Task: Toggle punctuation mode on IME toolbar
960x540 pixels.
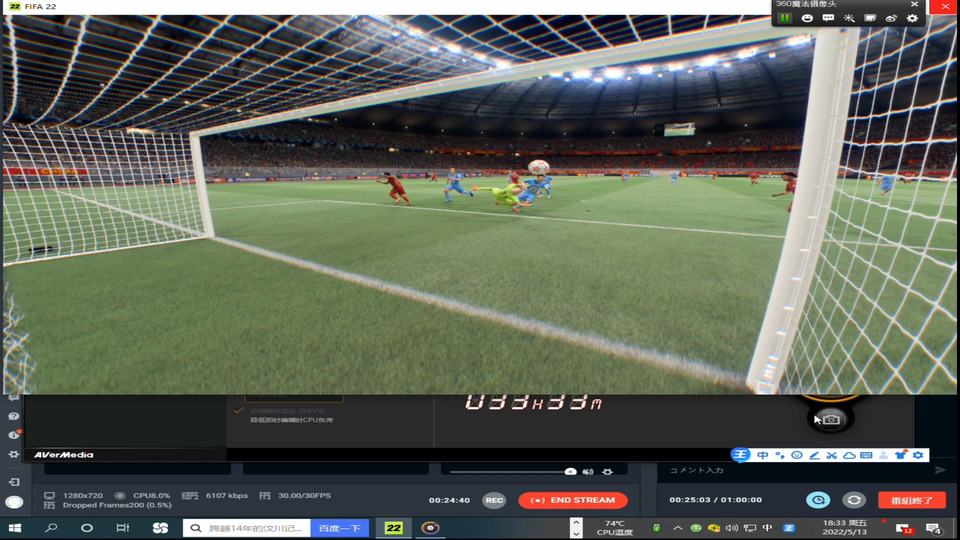Action: tap(779, 455)
